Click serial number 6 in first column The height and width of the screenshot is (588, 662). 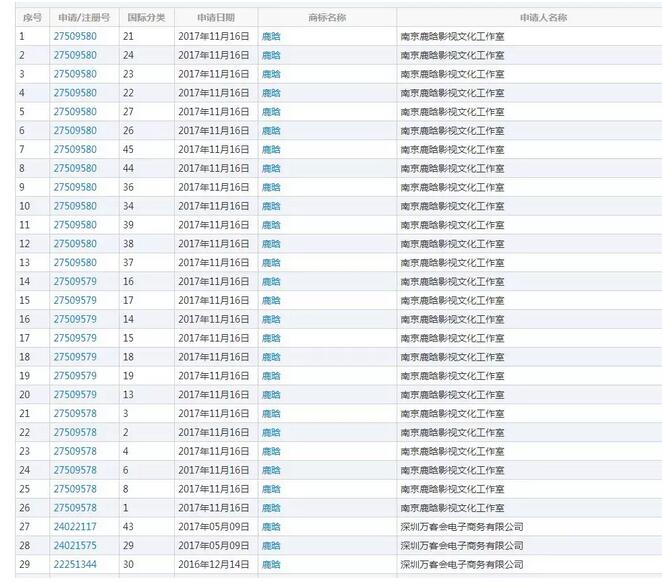pos(22,130)
